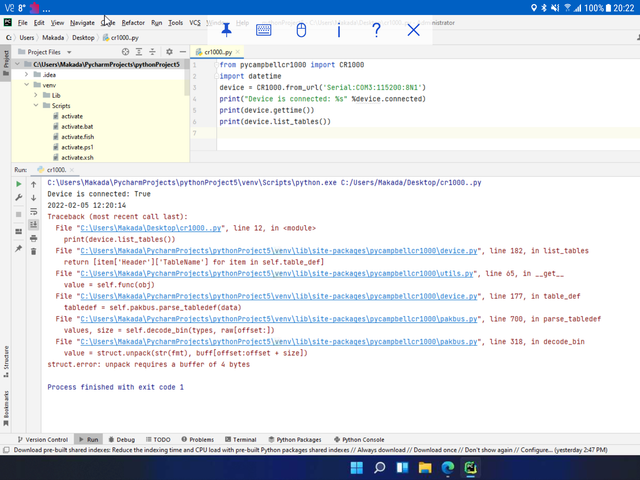Toggle the Project side tool button
The width and height of the screenshot is (640, 480).
pyautogui.click(x=6, y=63)
